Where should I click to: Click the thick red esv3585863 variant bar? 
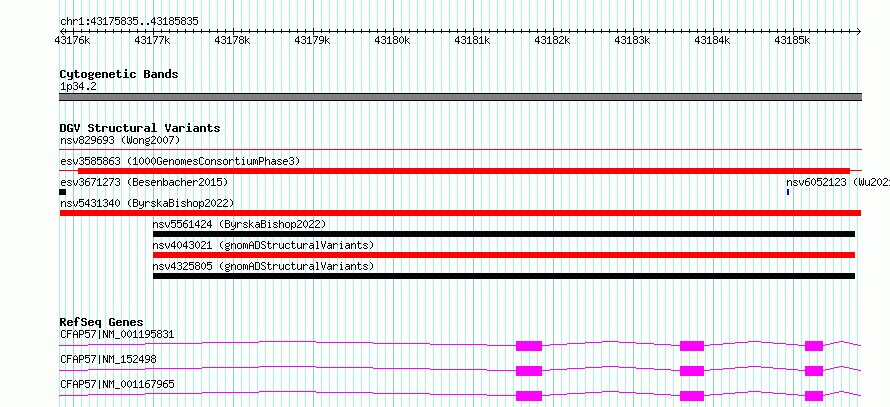point(464,171)
